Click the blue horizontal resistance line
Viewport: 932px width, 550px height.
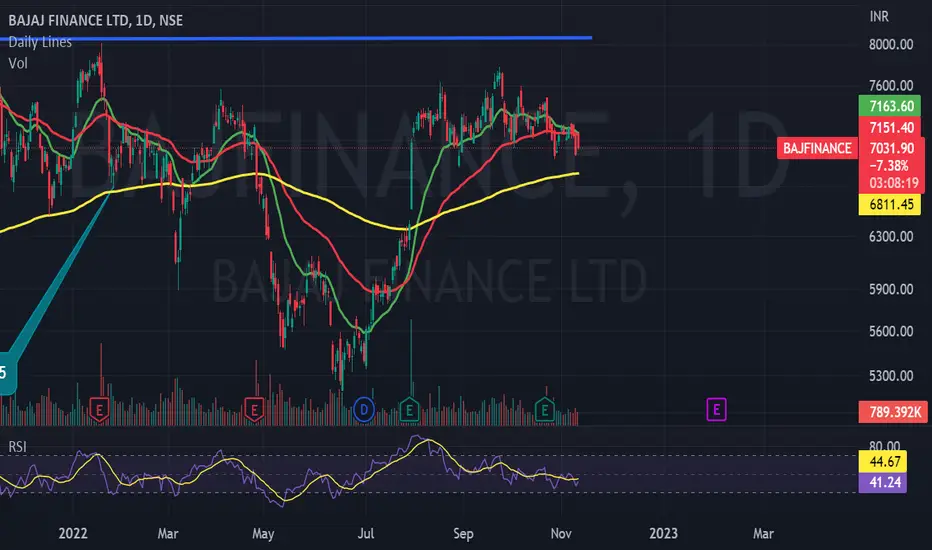(296, 38)
